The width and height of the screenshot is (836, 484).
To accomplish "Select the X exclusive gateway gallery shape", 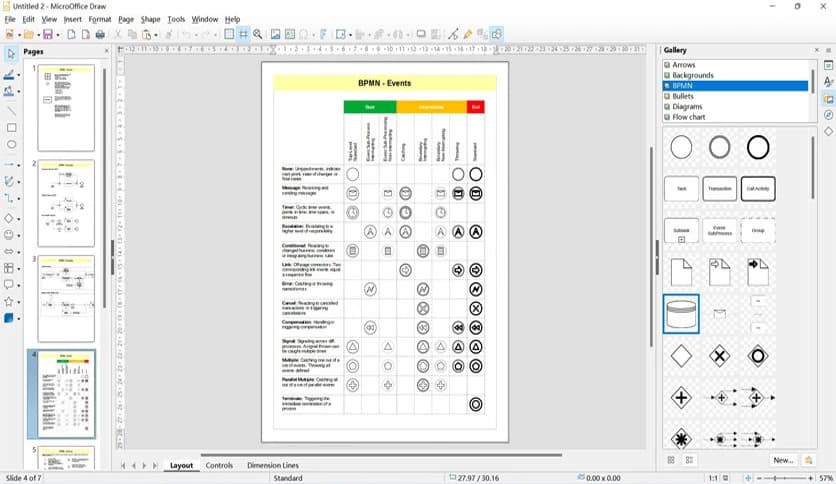I will click(x=719, y=356).
